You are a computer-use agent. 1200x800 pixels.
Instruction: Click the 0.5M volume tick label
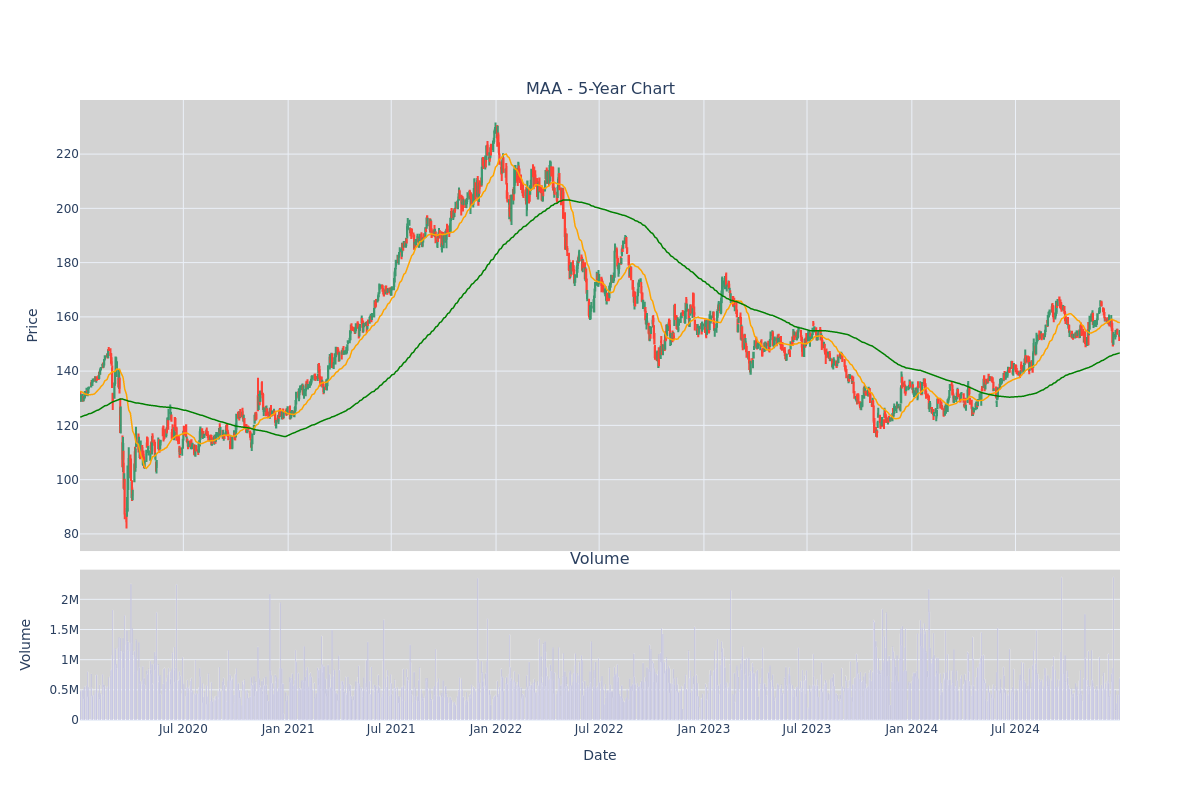[x=62, y=689]
